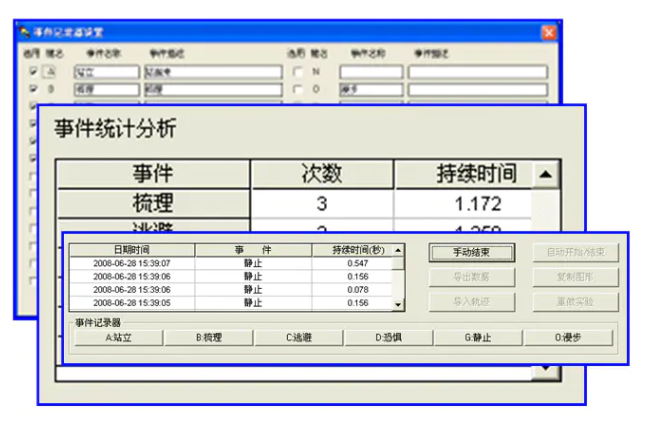This screenshot has height=433, width=662.
Task: Click the 持续时间(秒) column header in event log
Action: [353, 250]
